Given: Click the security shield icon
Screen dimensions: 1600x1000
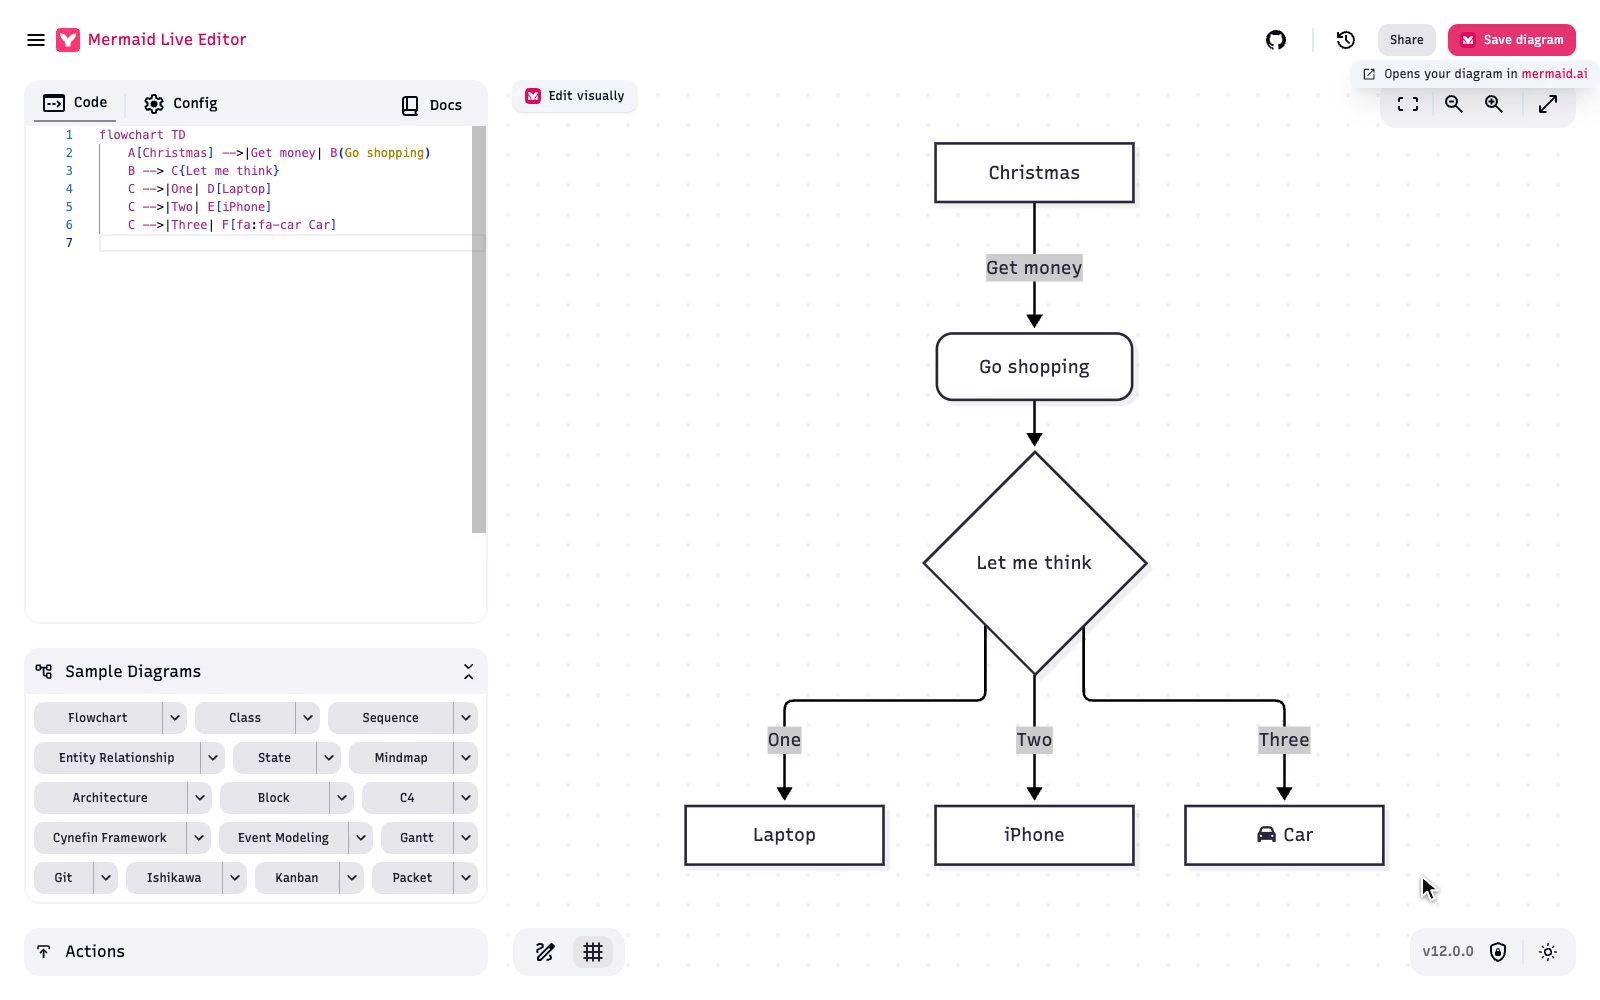Looking at the screenshot, I should click(1498, 952).
